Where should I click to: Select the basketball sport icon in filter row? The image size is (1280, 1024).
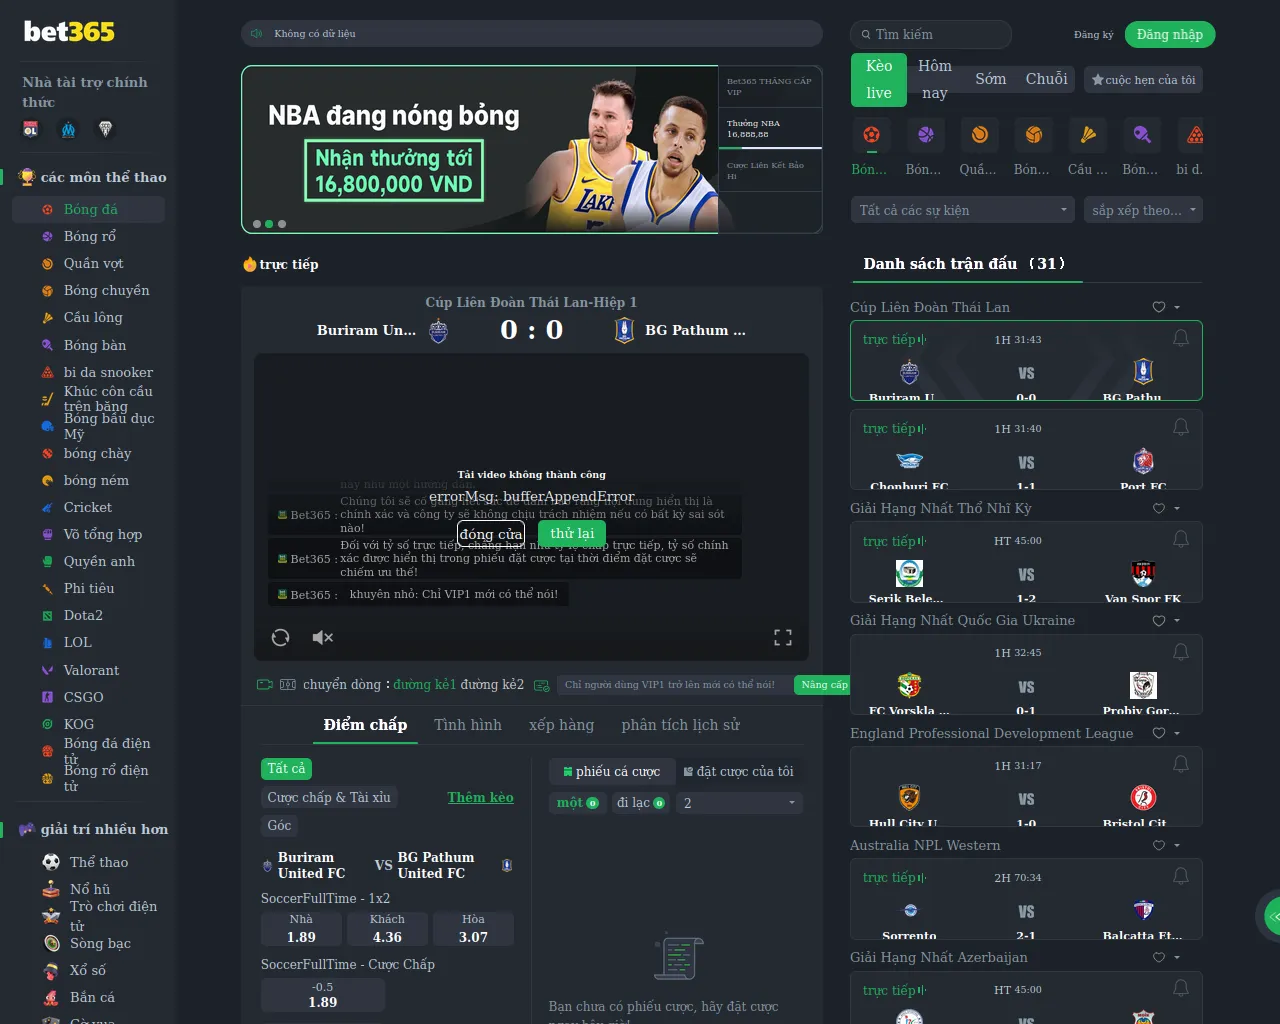(x=925, y=134)
